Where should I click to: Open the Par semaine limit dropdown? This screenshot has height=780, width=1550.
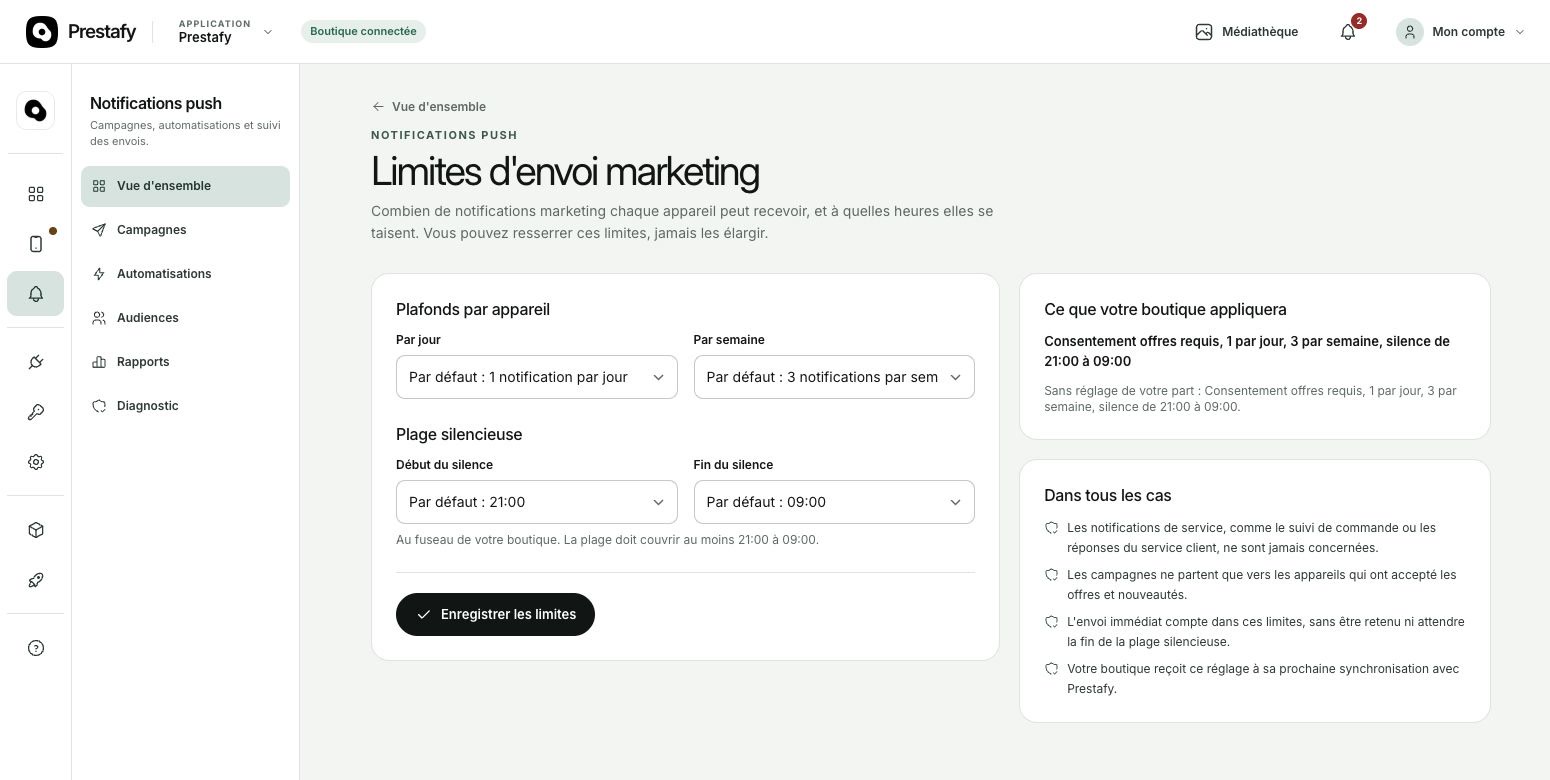[834, 377]
